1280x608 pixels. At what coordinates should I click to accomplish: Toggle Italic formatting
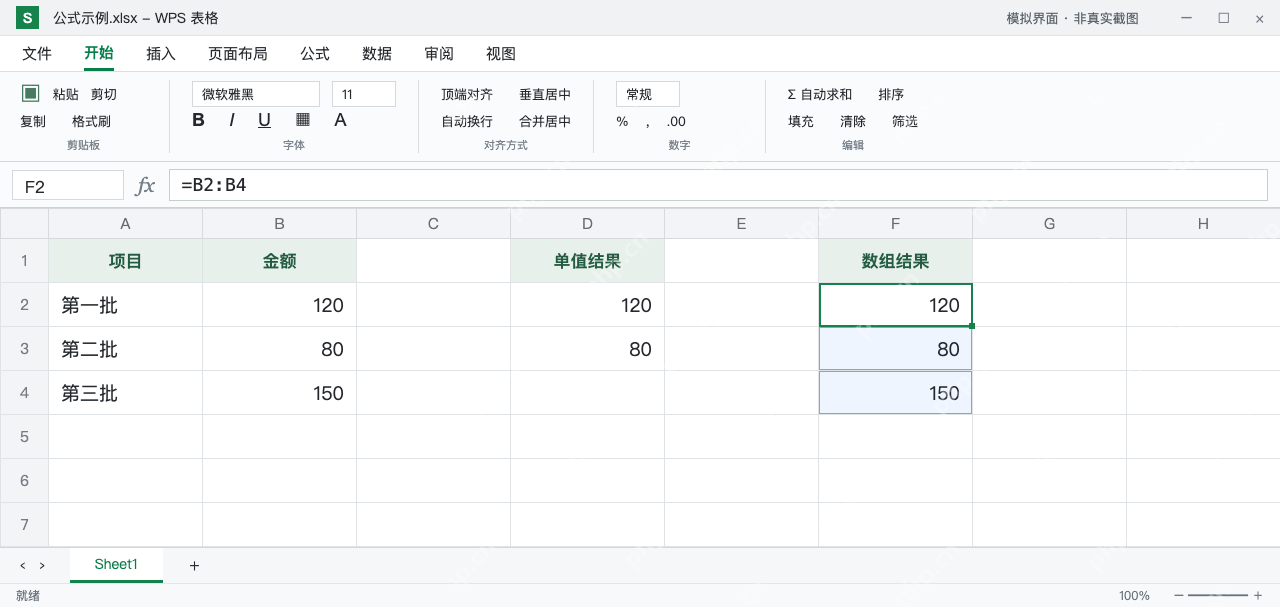click(x=231, y=120)
